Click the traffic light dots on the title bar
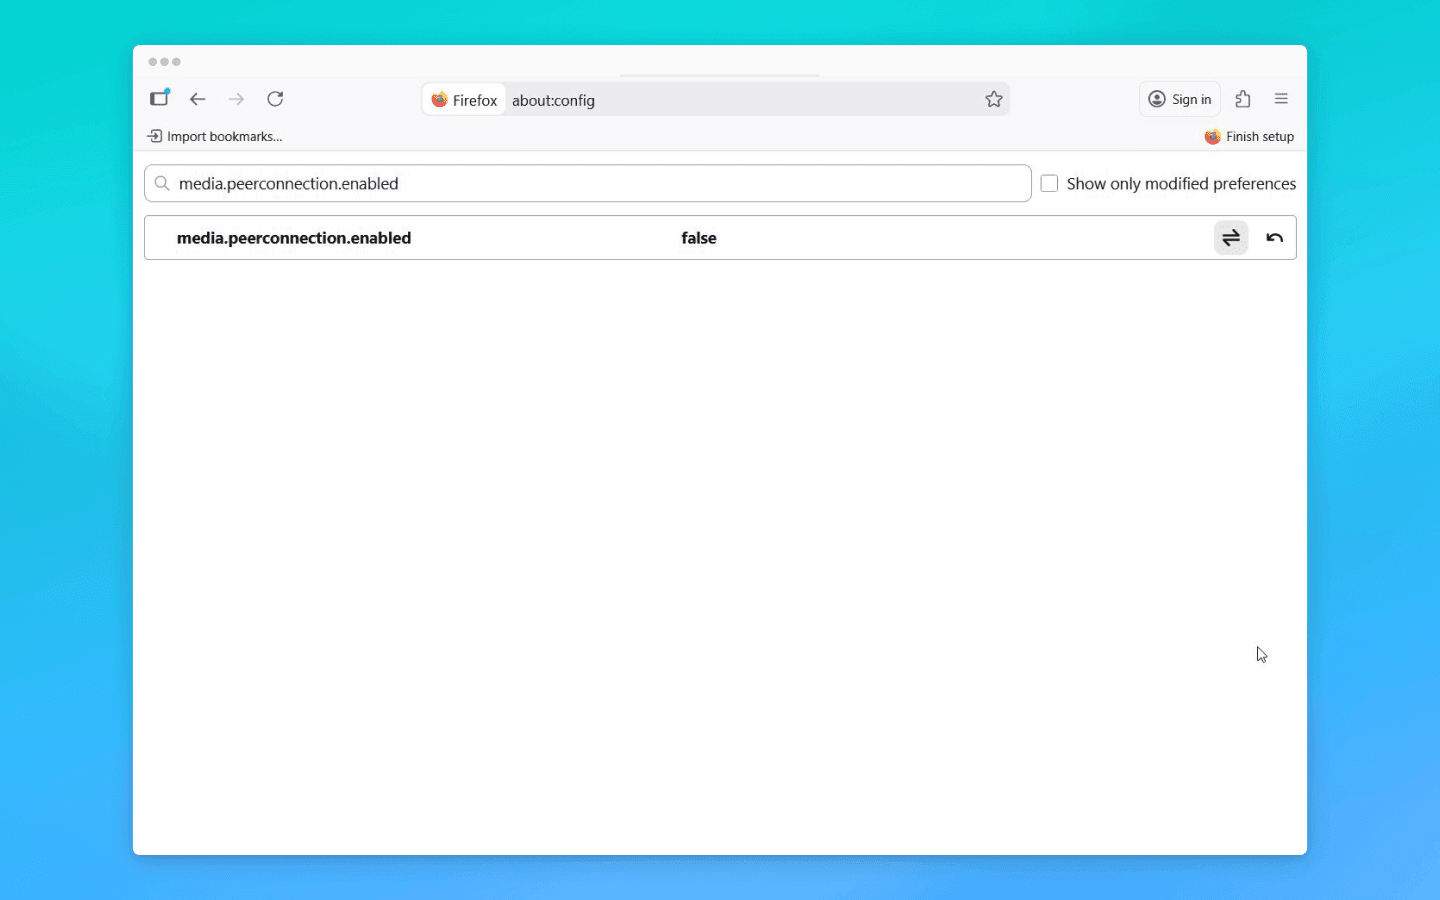 (x=166, y=61)
